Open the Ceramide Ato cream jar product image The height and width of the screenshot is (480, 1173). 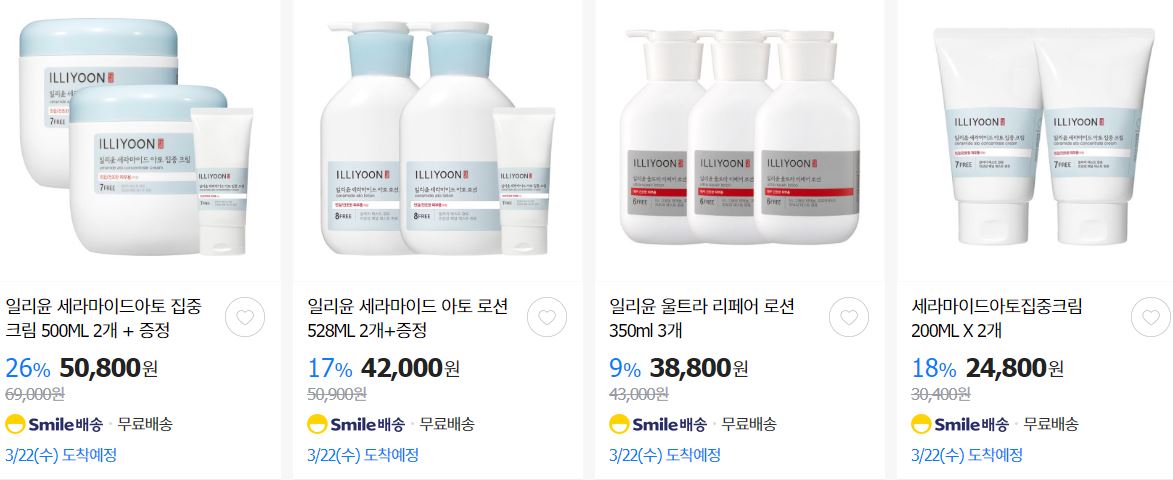pos(136,138)
